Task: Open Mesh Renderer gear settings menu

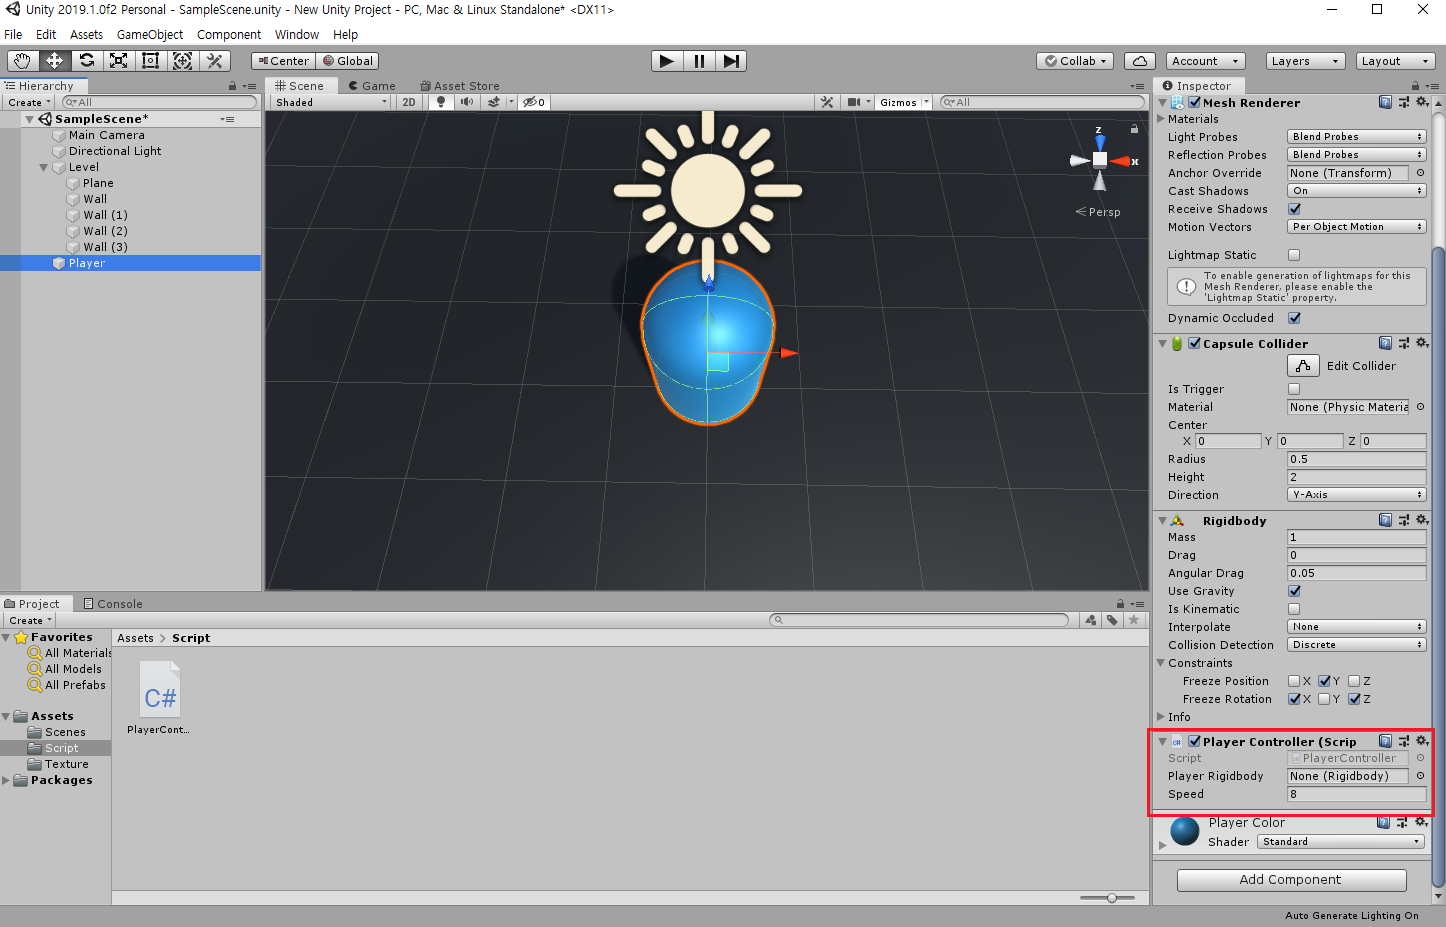Action: click(1422, 102)
